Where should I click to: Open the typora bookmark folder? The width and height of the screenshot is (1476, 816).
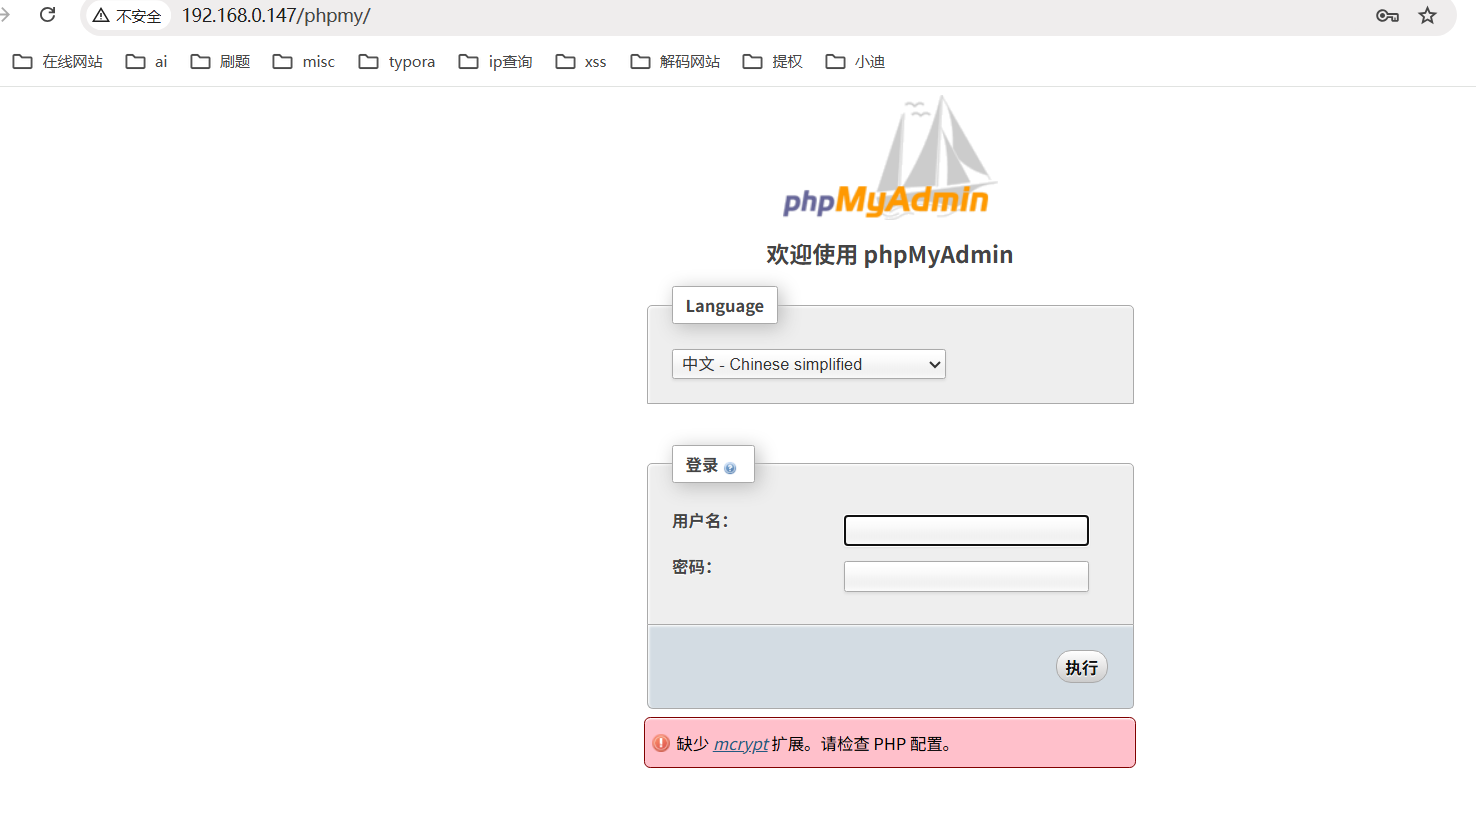(397, 62)
